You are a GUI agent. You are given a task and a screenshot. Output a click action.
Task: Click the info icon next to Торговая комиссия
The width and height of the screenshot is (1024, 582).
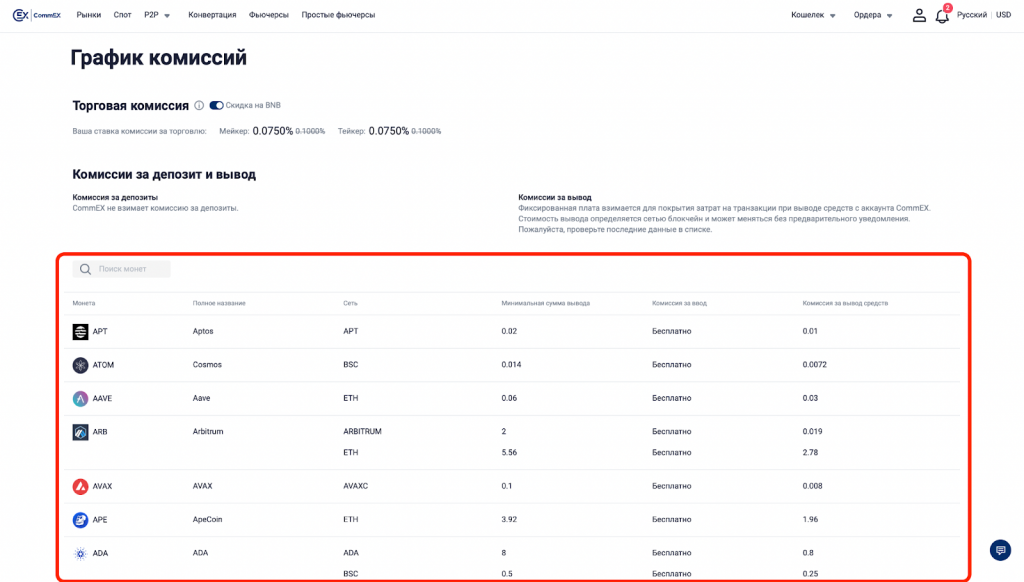coord(199,105)
